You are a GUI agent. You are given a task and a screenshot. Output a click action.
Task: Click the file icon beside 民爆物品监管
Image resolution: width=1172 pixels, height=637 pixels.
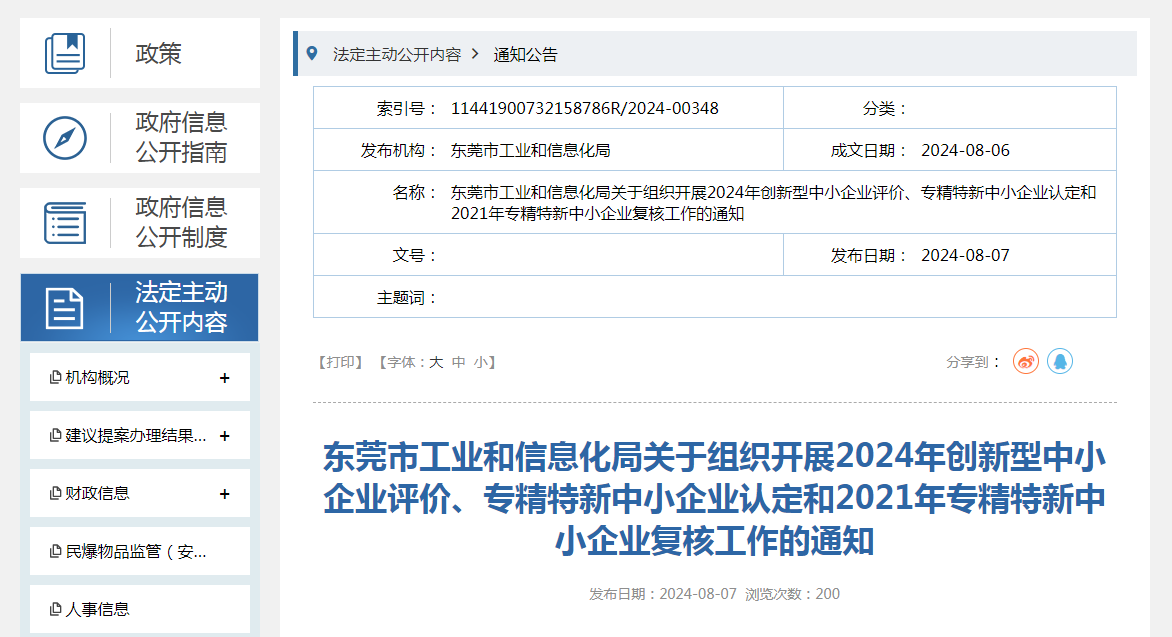tap(55, 551)
